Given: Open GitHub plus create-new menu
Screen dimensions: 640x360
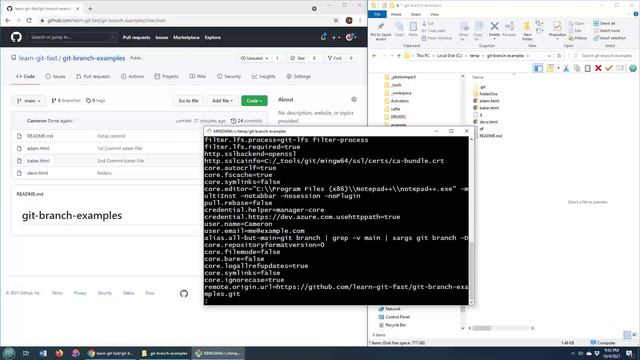Looking at the screenshot, I should pos(336,37).
